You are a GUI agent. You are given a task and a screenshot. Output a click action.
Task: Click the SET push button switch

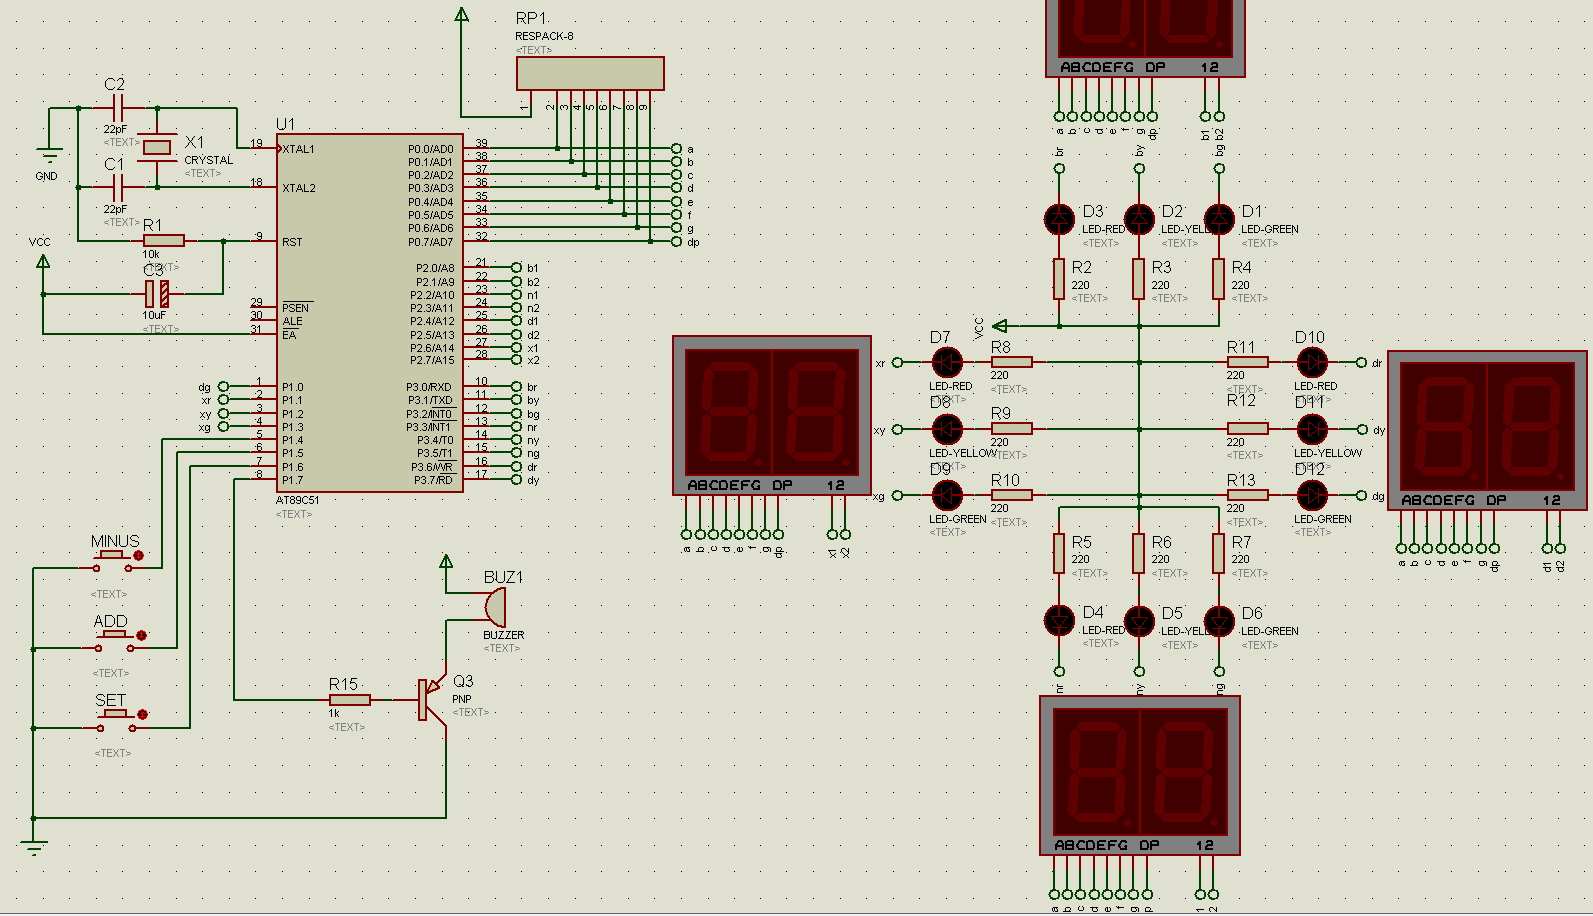[x=115, y=720]
